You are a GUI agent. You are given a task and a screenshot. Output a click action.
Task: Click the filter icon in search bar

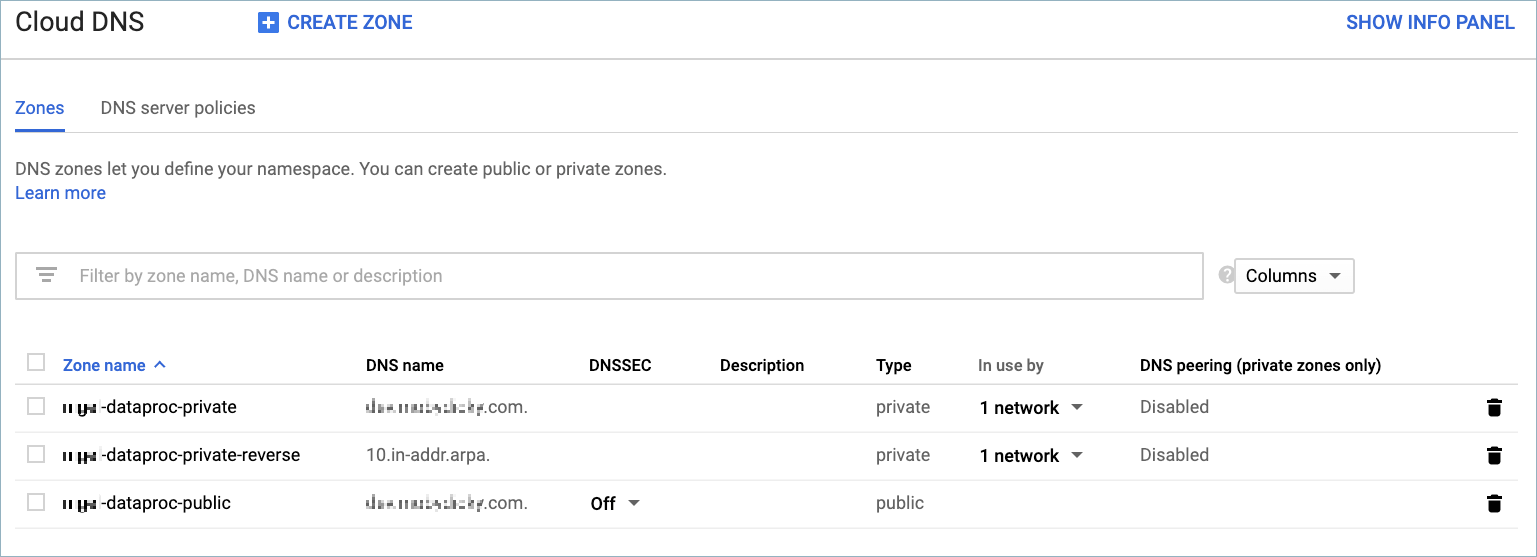tap(46, 276)
